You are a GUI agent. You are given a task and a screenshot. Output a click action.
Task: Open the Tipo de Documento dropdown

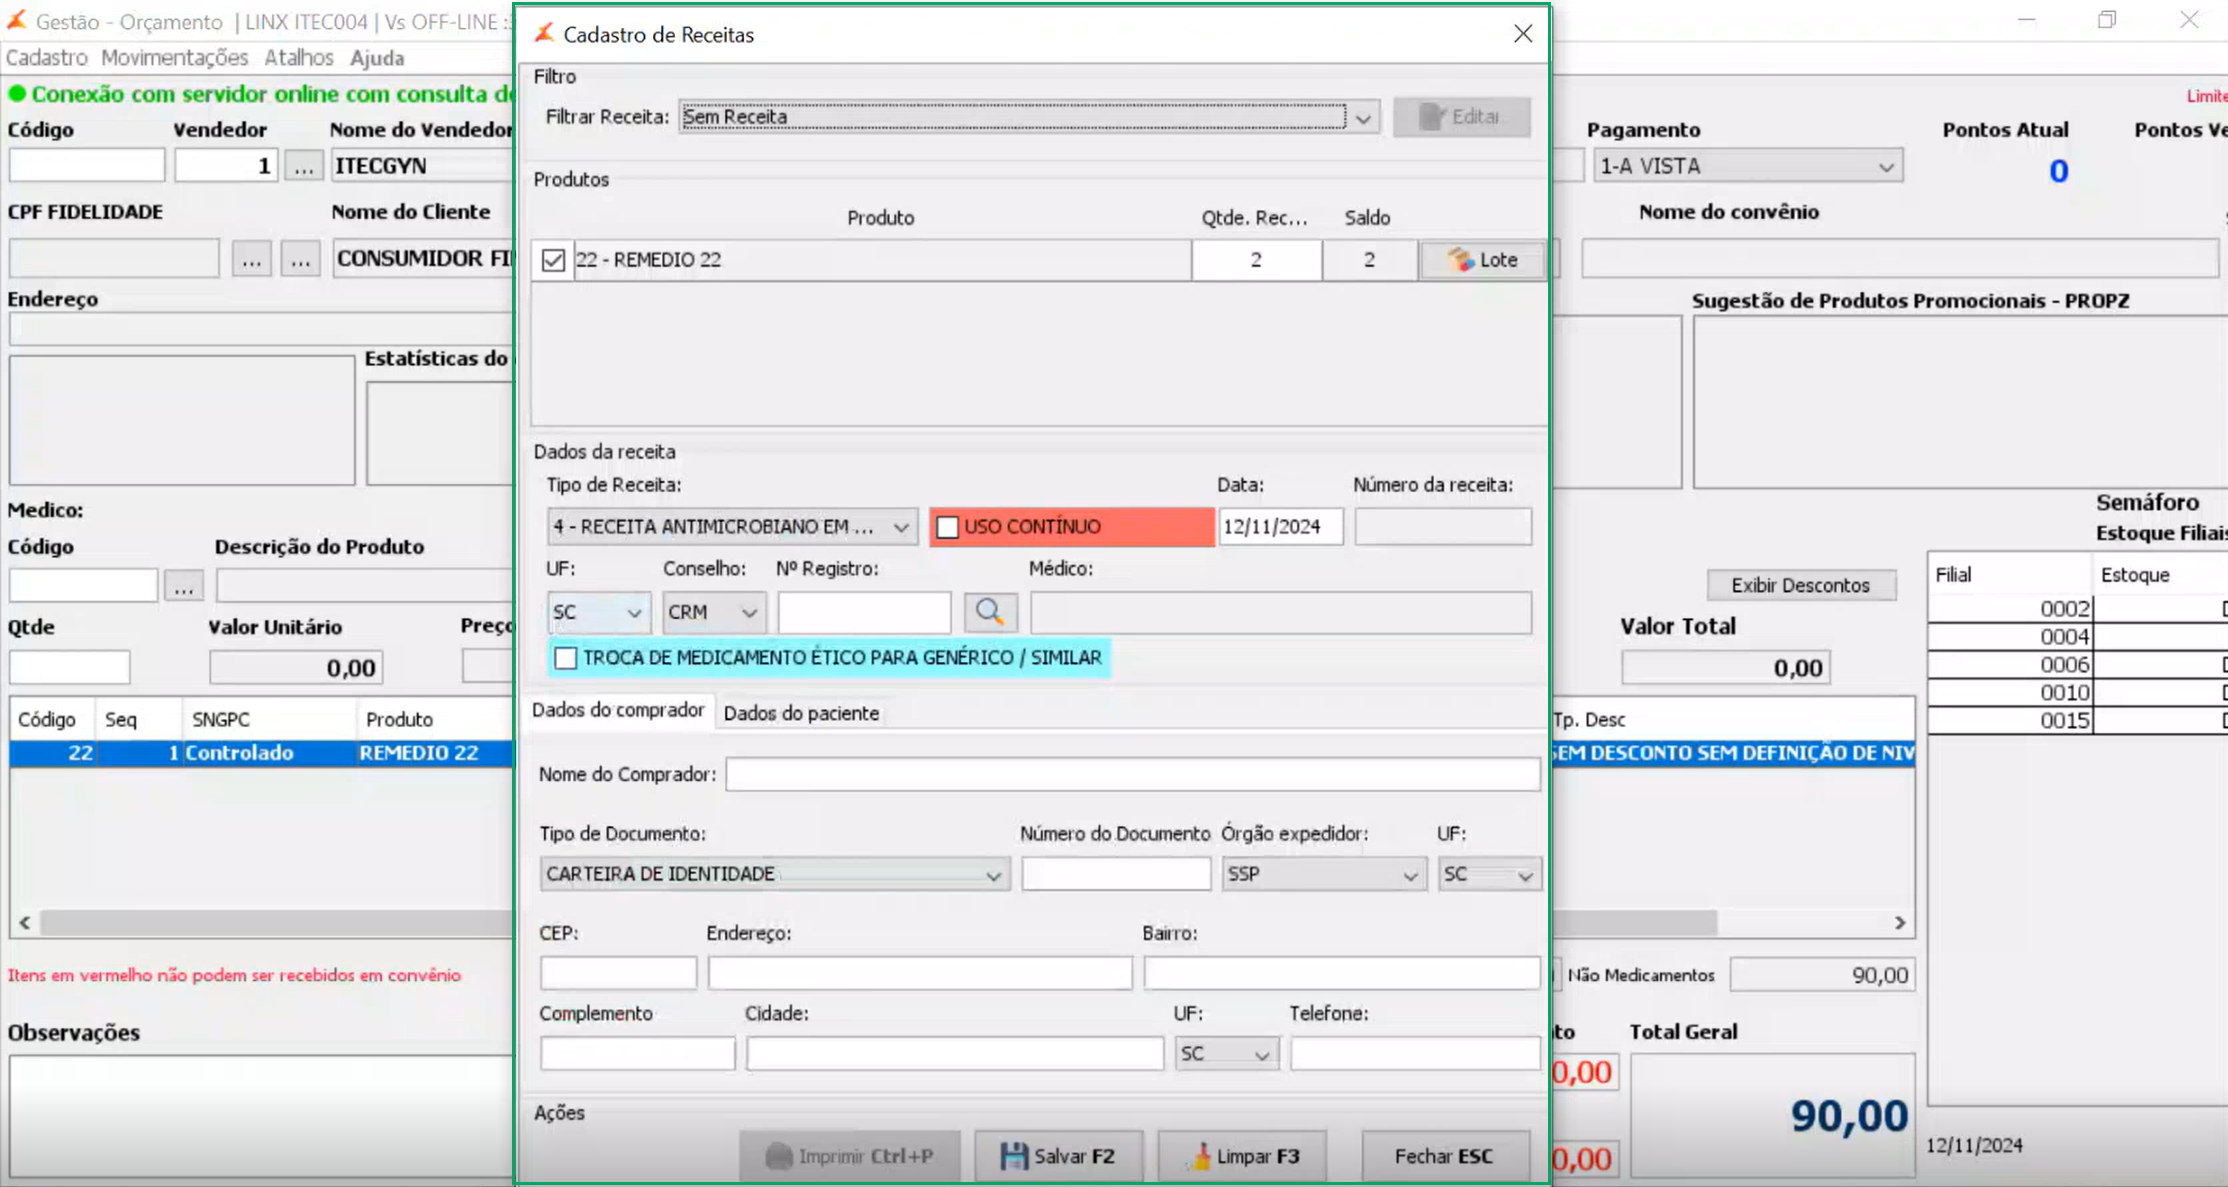992,875
